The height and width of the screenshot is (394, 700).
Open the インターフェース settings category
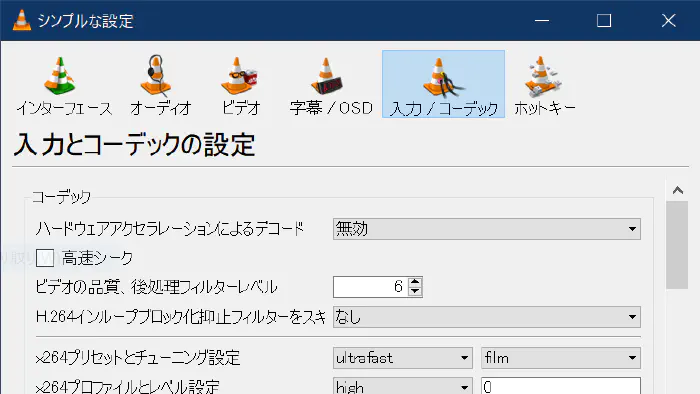click(64, 85)
